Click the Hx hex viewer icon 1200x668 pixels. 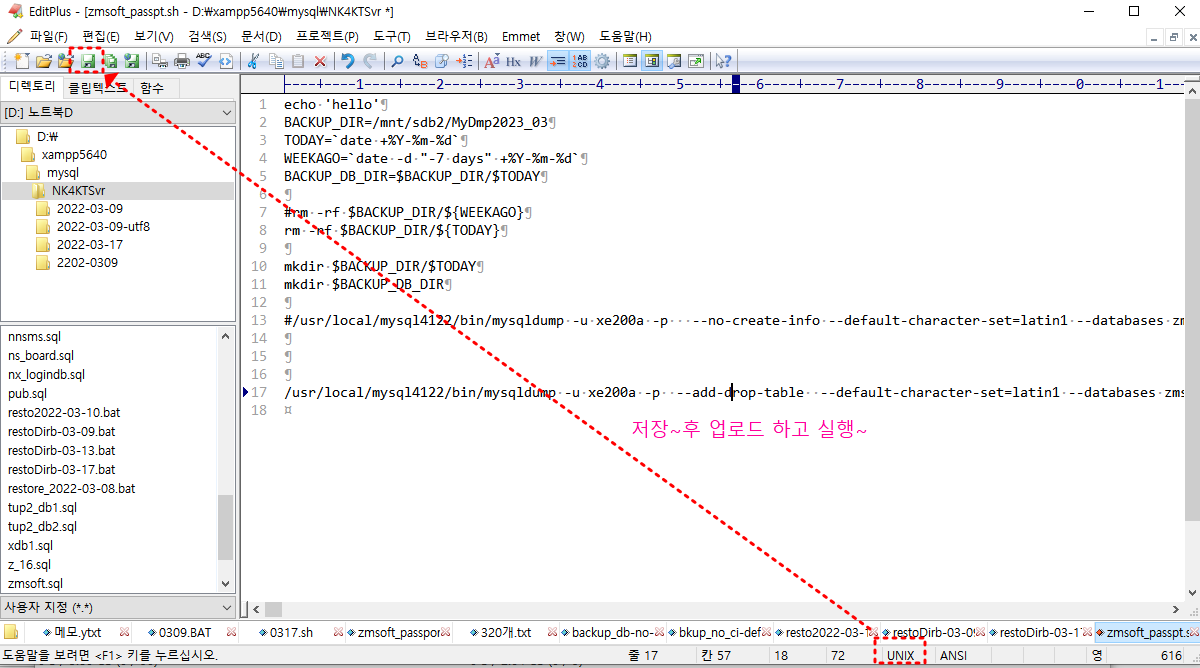(513, 61)
